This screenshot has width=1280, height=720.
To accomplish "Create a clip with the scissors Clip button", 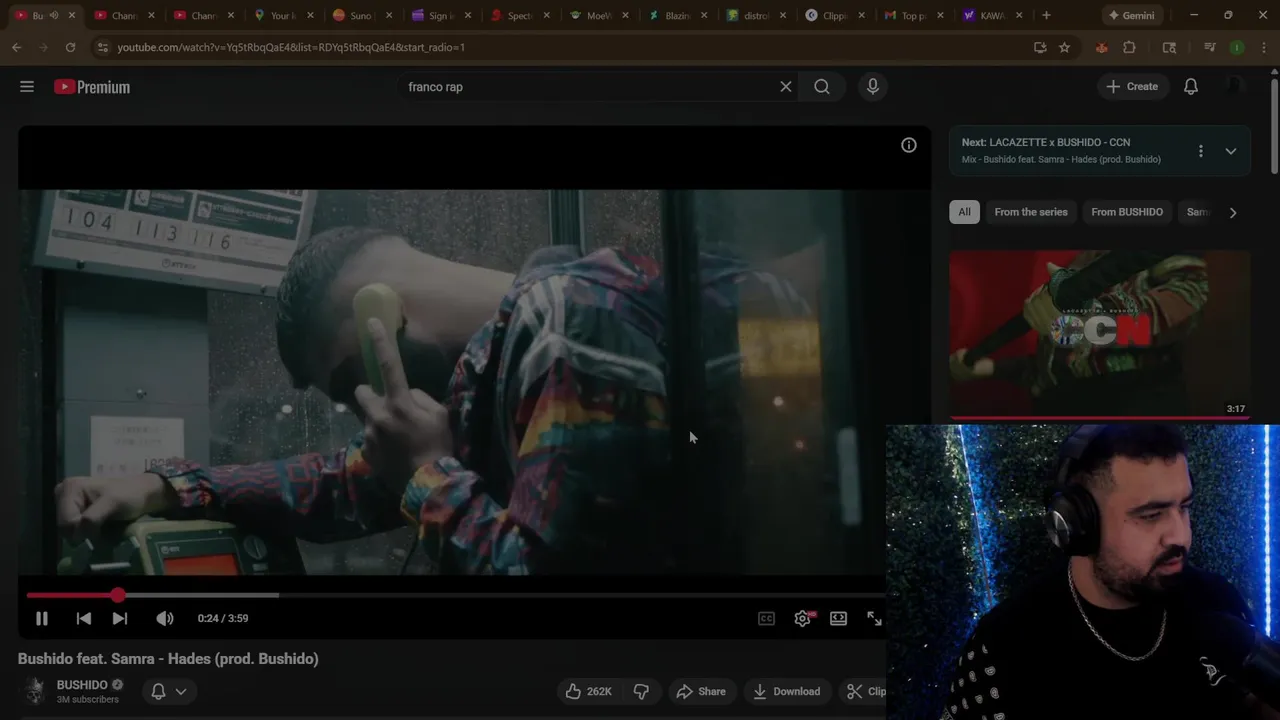I will [x=866, y=691].
